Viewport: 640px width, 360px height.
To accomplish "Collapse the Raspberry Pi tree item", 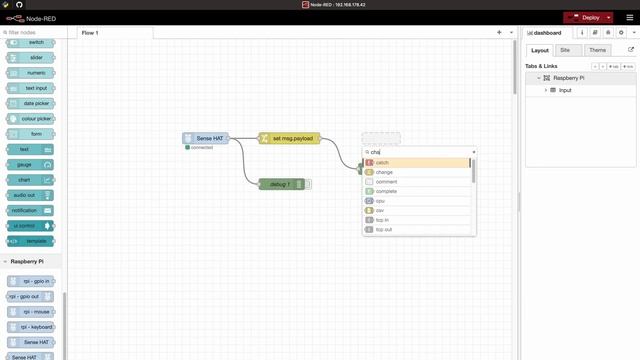I will [x=539, y=78].
